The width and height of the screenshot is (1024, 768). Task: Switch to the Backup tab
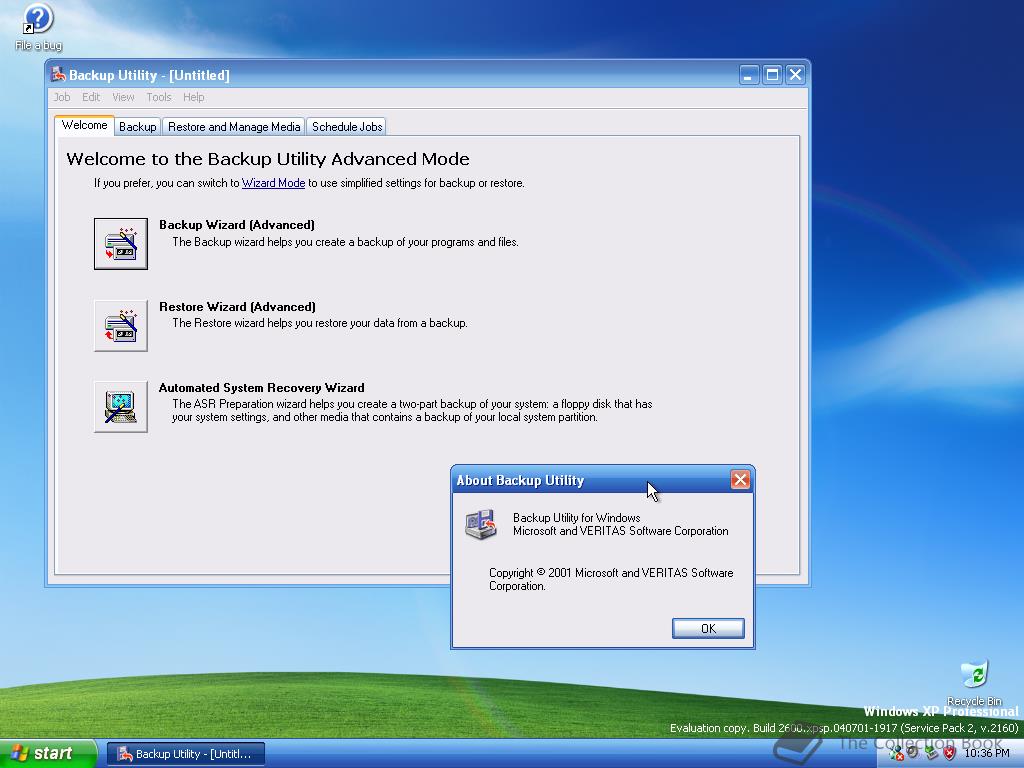137,127
